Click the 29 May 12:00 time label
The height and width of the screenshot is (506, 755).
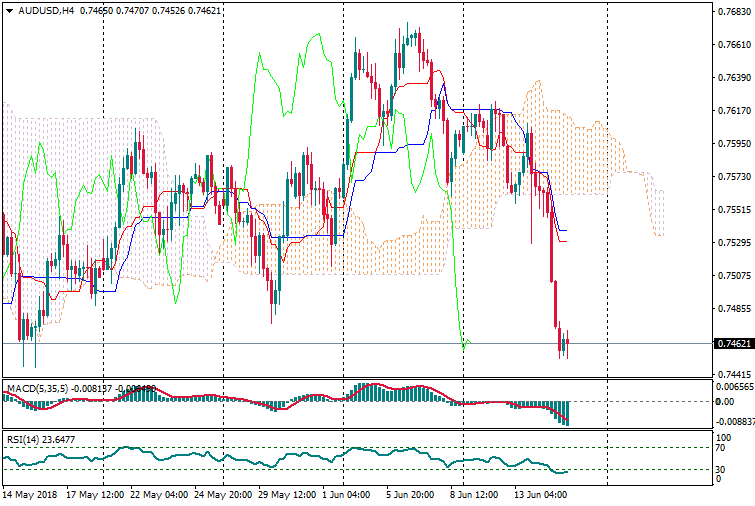coord(289,494)
